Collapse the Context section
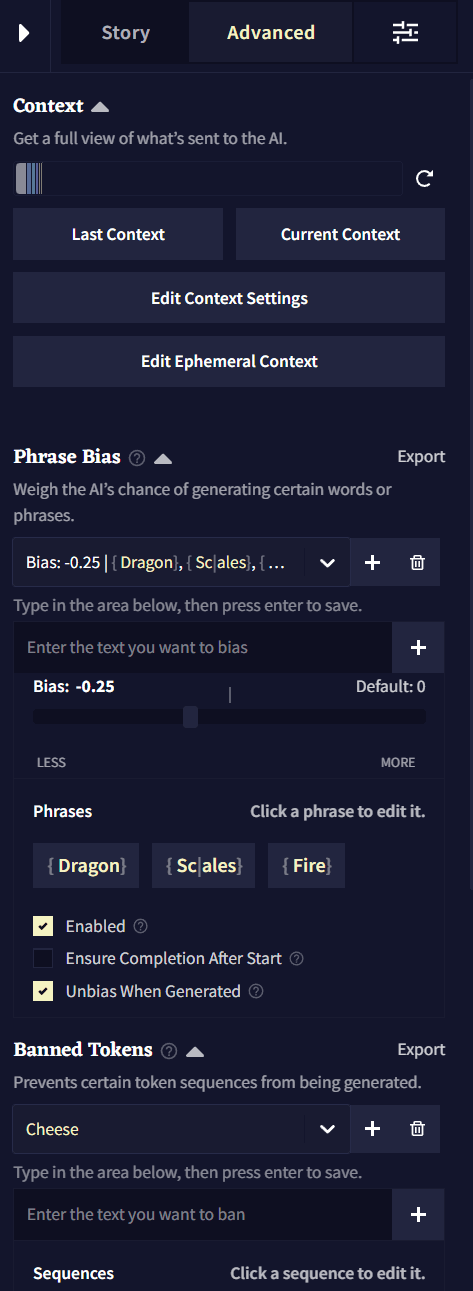 [101, 107]
